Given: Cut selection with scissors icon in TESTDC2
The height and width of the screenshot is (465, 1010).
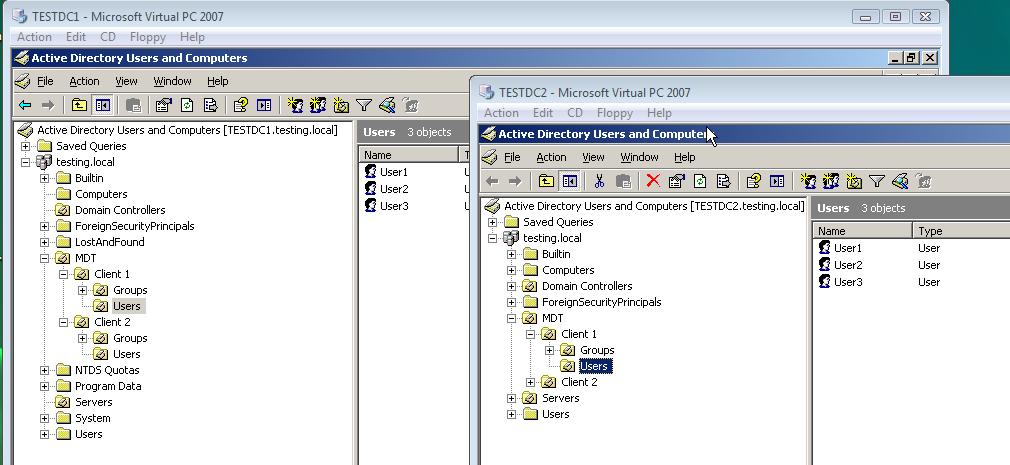Looking at the screenshot, I should 600,182.
